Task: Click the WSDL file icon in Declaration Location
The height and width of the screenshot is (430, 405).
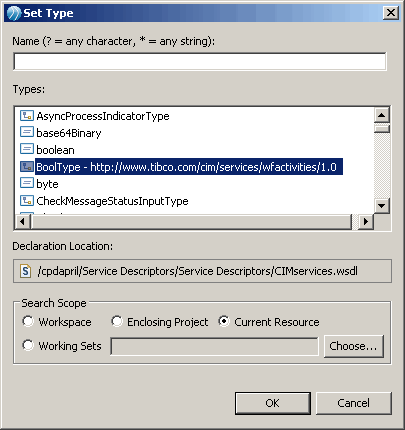Action: point(26,271)
